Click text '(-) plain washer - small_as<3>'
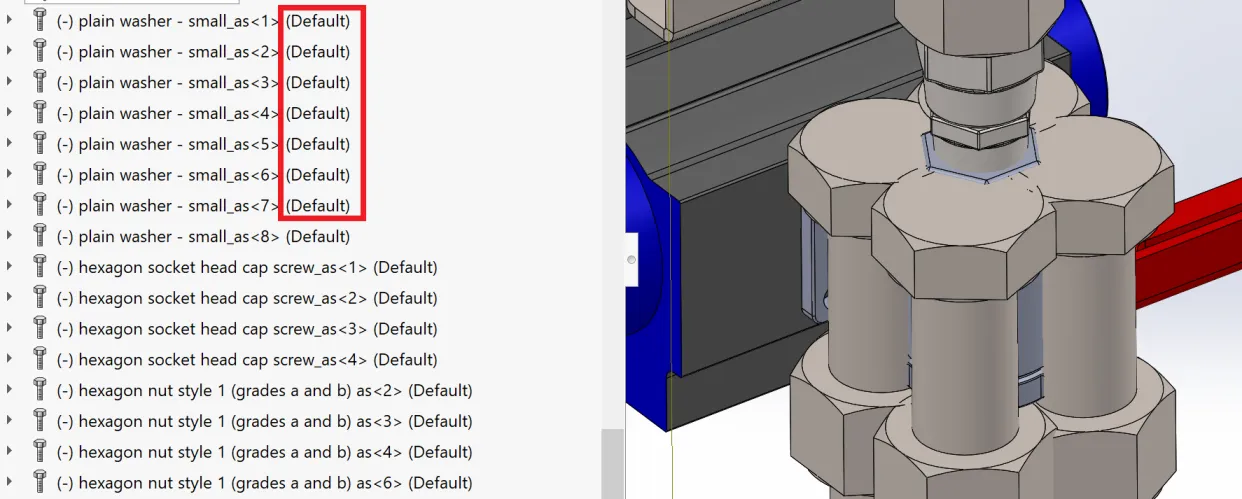 coord(169,82)
